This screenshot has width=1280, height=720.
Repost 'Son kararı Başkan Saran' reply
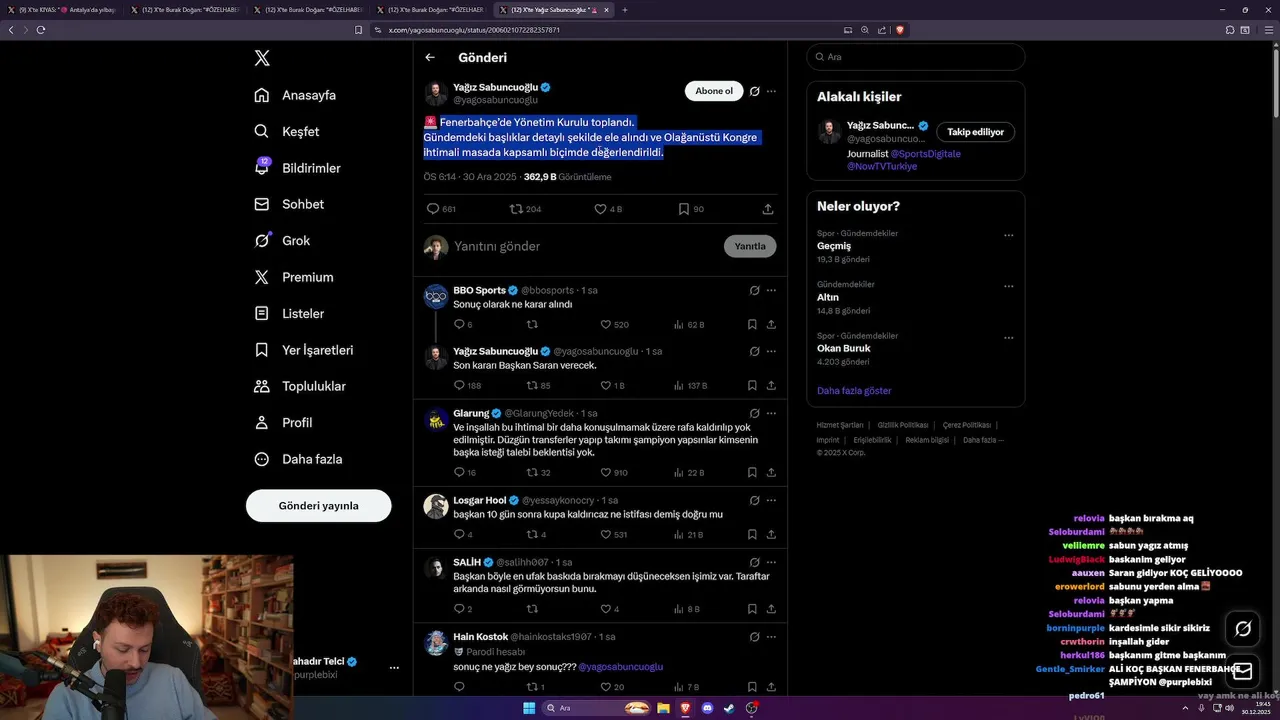point(538,385)
